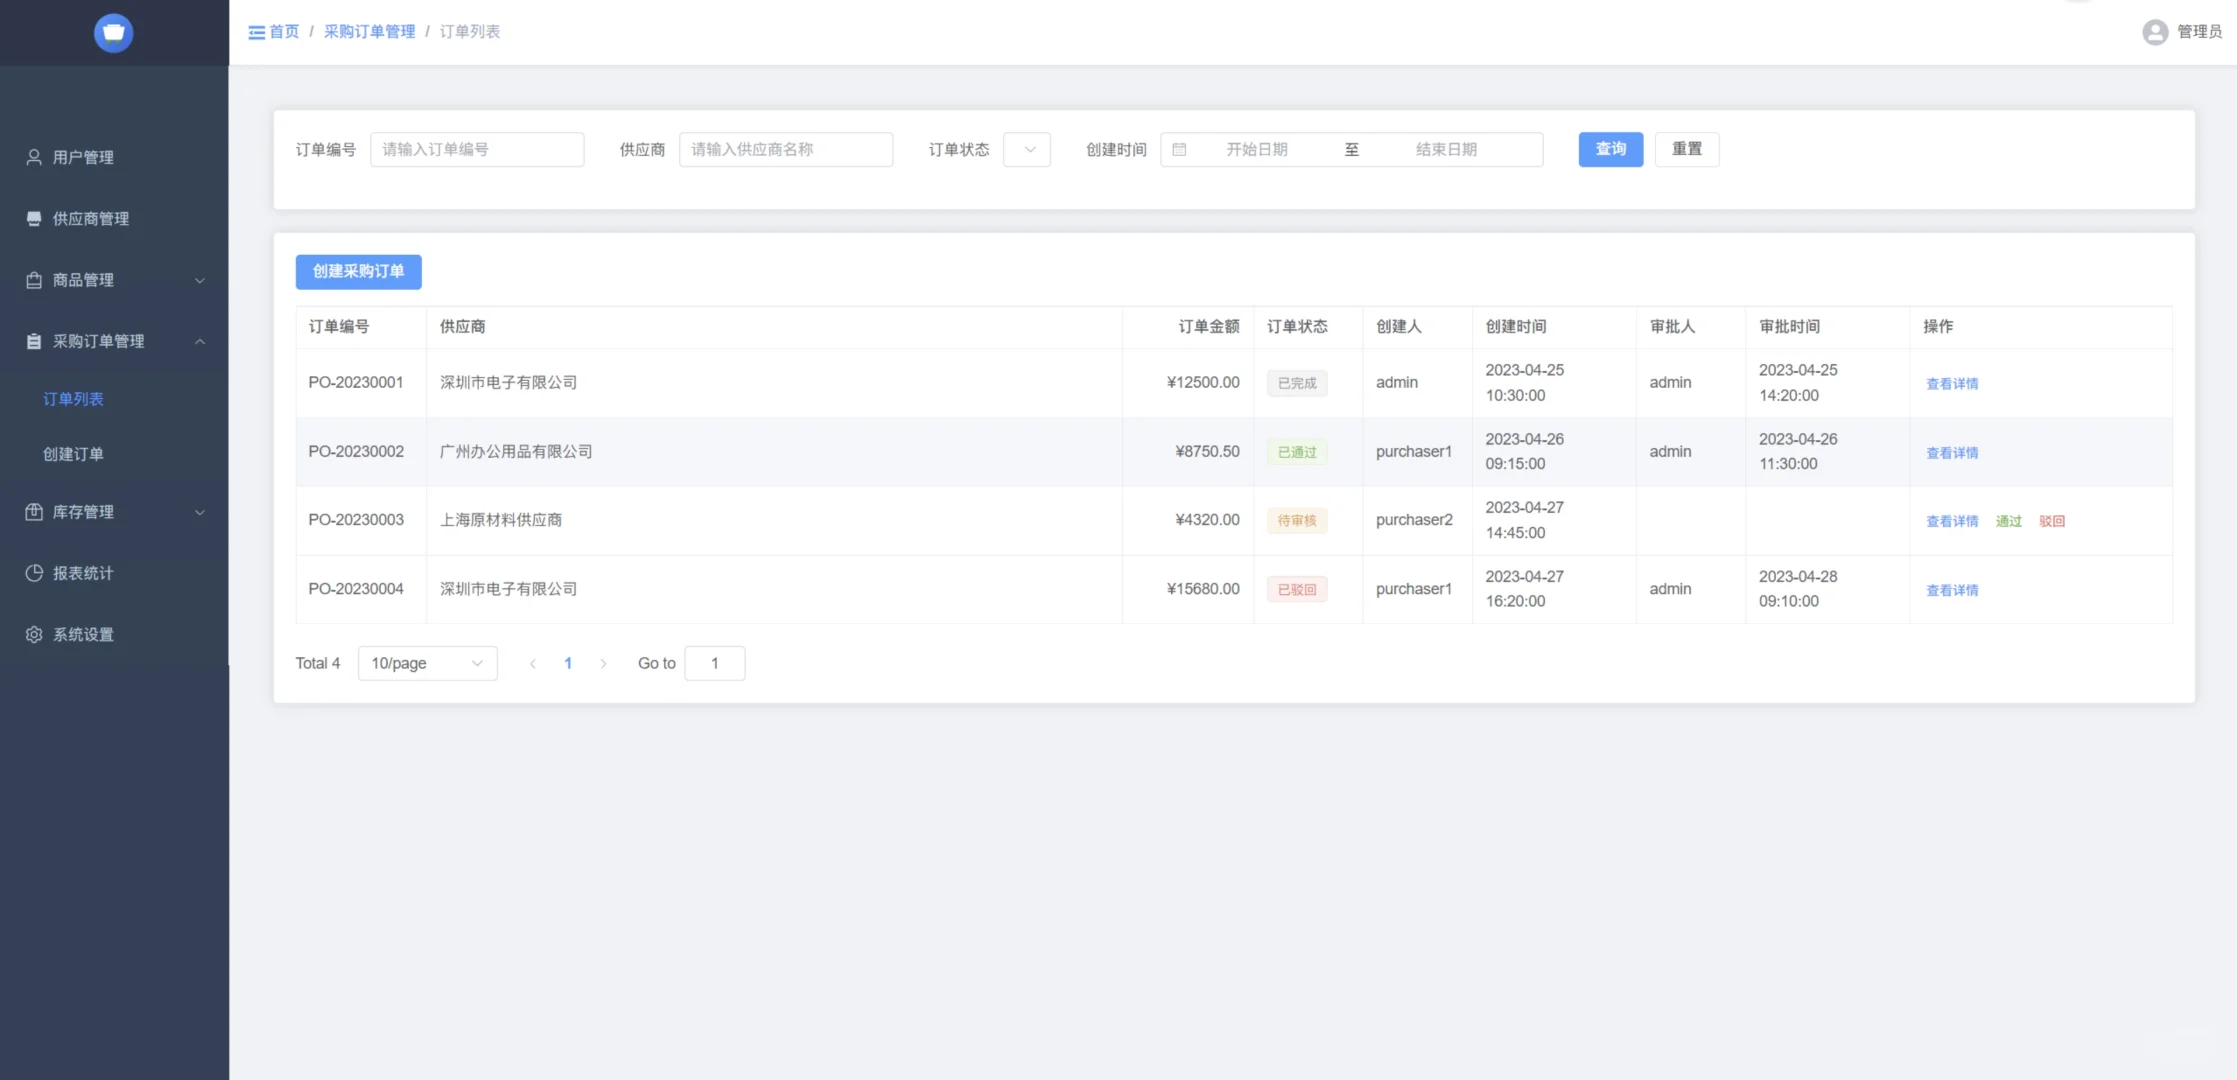Focus the 订单编号 input field
Screen dimensions: 2237x1080
(x=477, y=149)
